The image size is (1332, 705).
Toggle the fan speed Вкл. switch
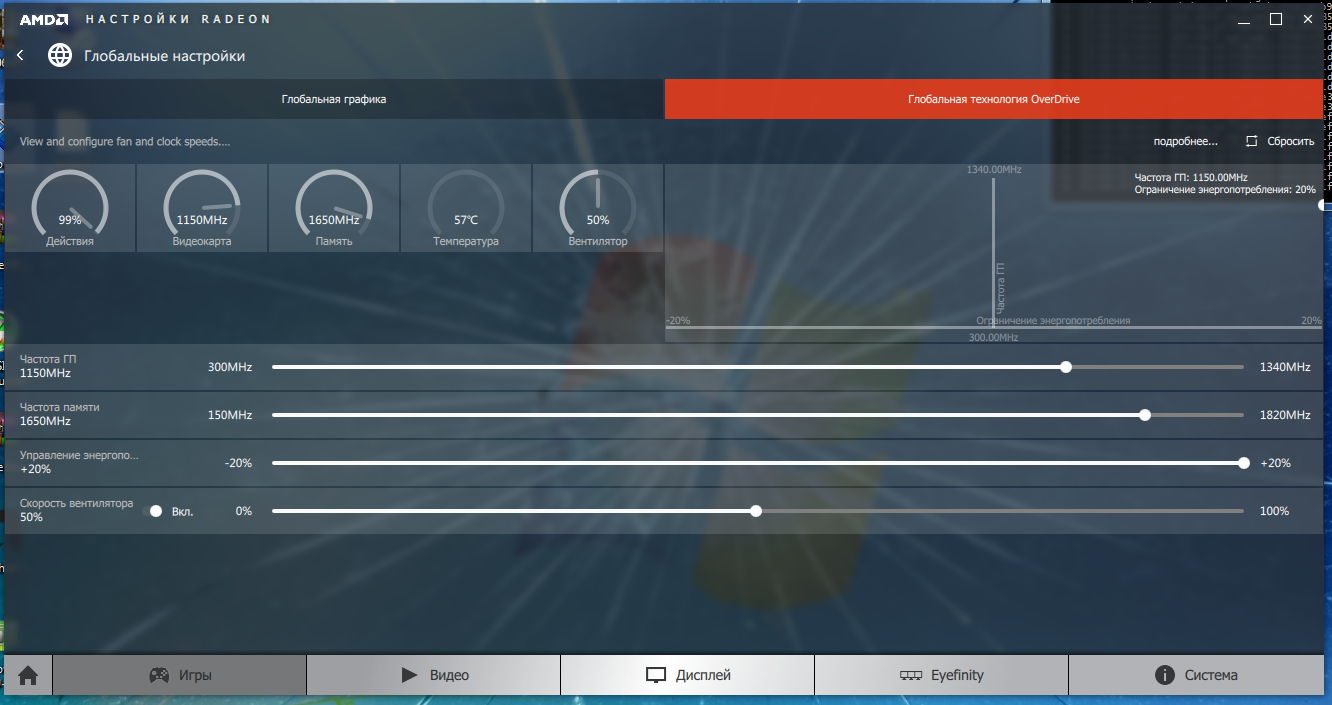[x=156, y=511]
